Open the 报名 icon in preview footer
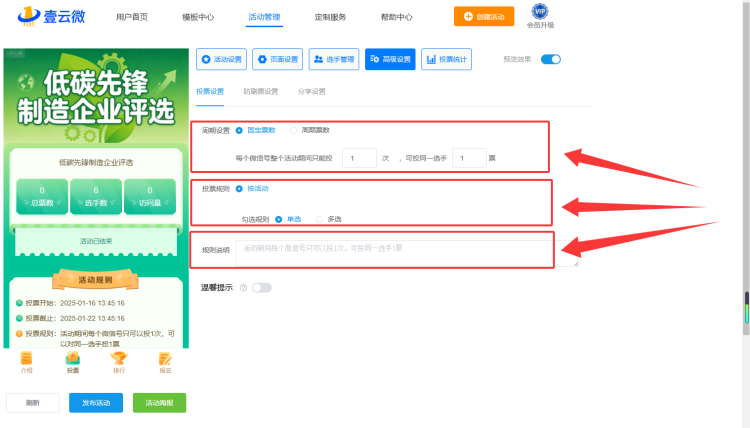Viewport: 750px width, 428px height. [165, 362]
